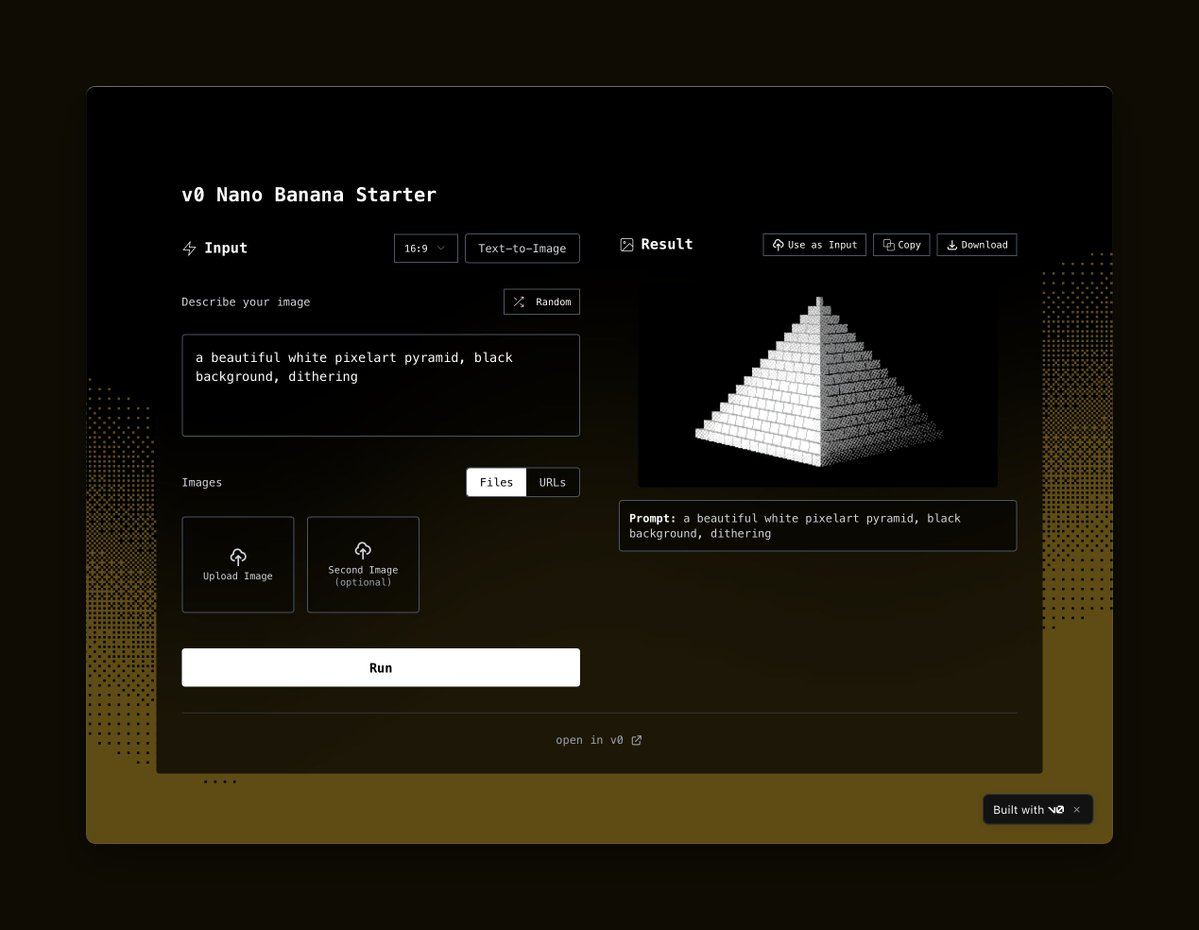
Task: Click the upload icon in Second Image (optional) box
Action: point(362,550)
